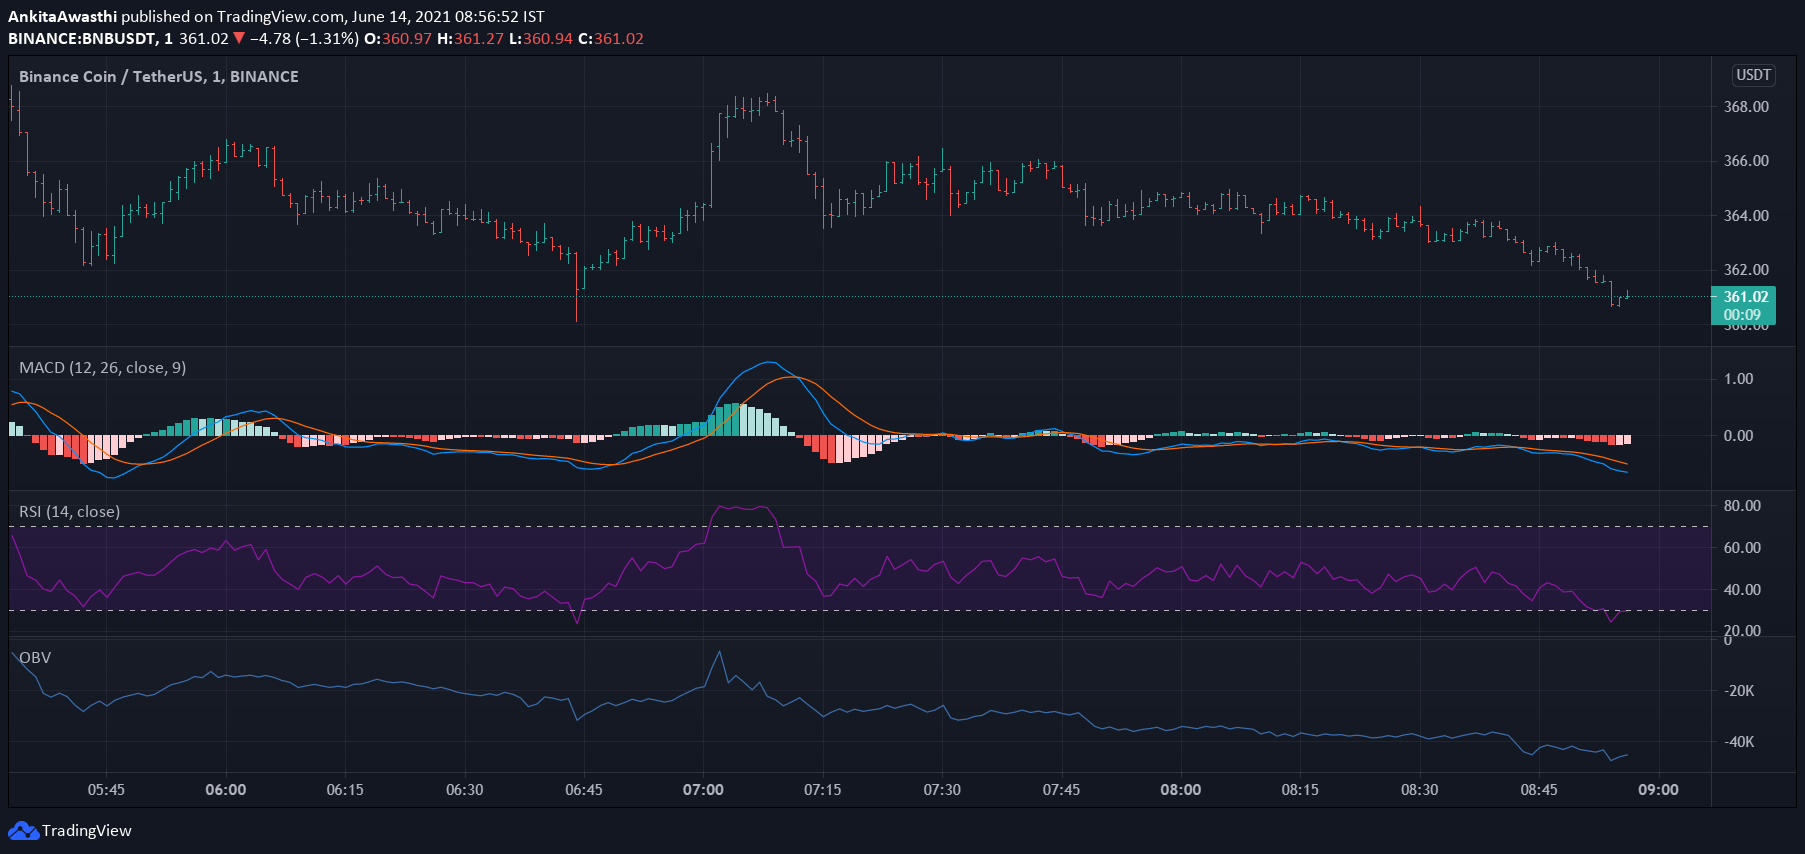Click the 07:00 time axis label
Viewport: 1805px width, 854px height.
[x=703, y=790]
